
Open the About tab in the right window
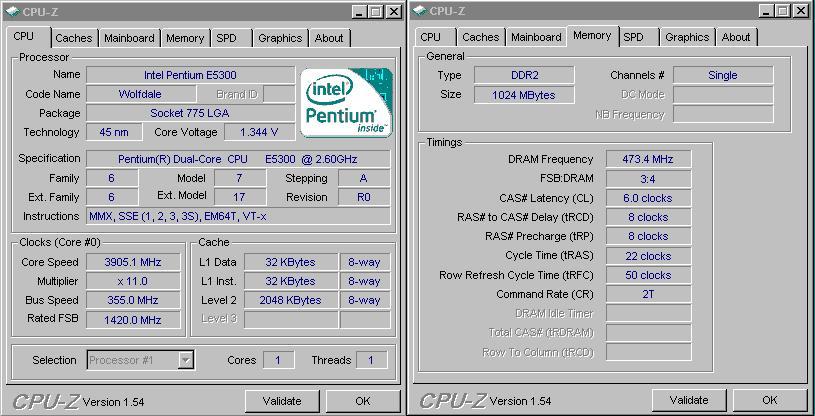point(736,37)
